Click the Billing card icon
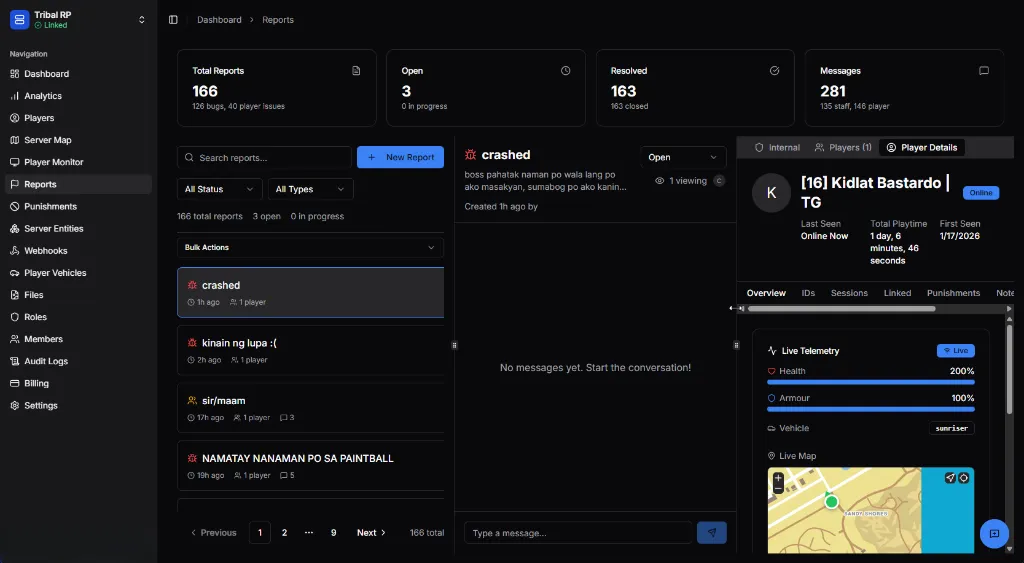 [x=14, y=383]
